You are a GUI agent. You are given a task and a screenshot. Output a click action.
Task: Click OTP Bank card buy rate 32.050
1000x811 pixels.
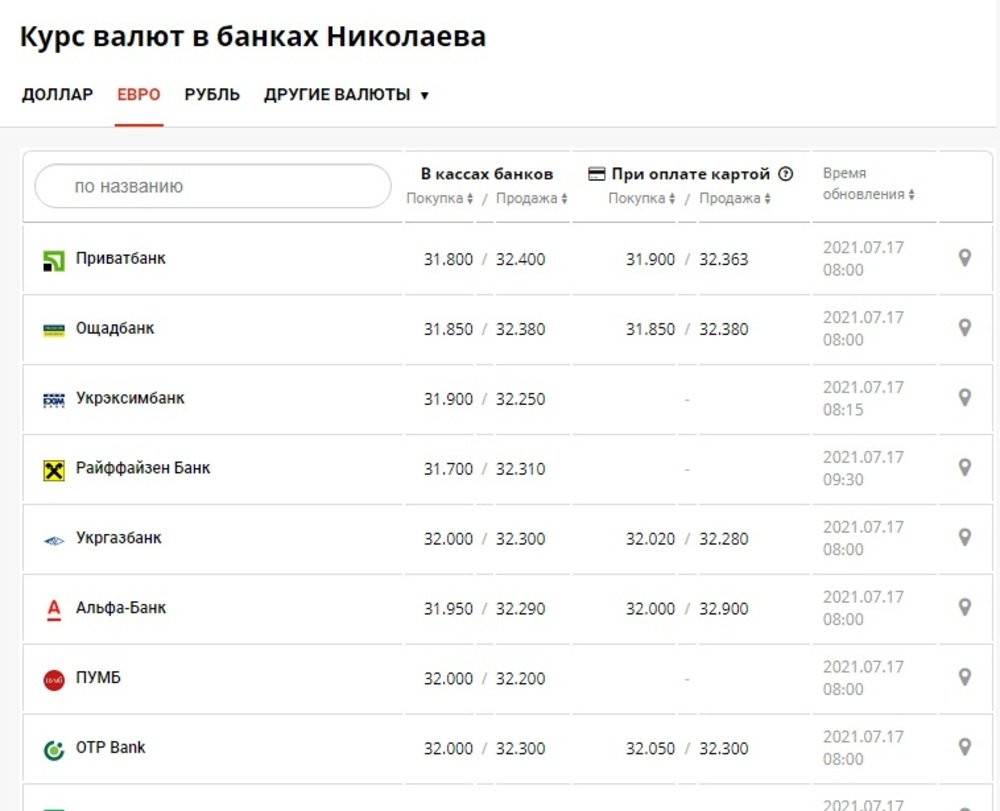click(650, 749)
